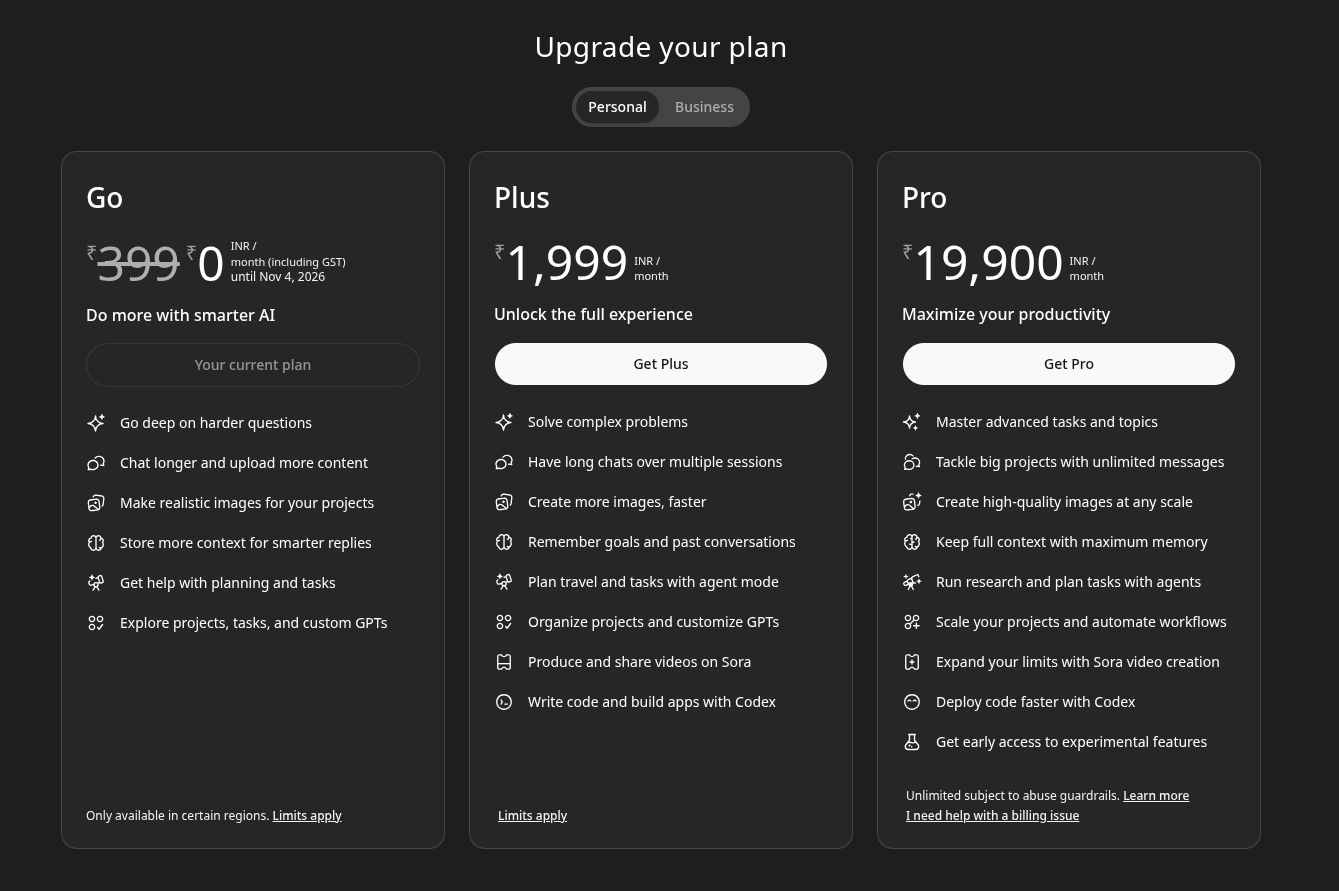
Task: Click the Plus price of 1,999 INR
Action: click(x=567, y=263)
